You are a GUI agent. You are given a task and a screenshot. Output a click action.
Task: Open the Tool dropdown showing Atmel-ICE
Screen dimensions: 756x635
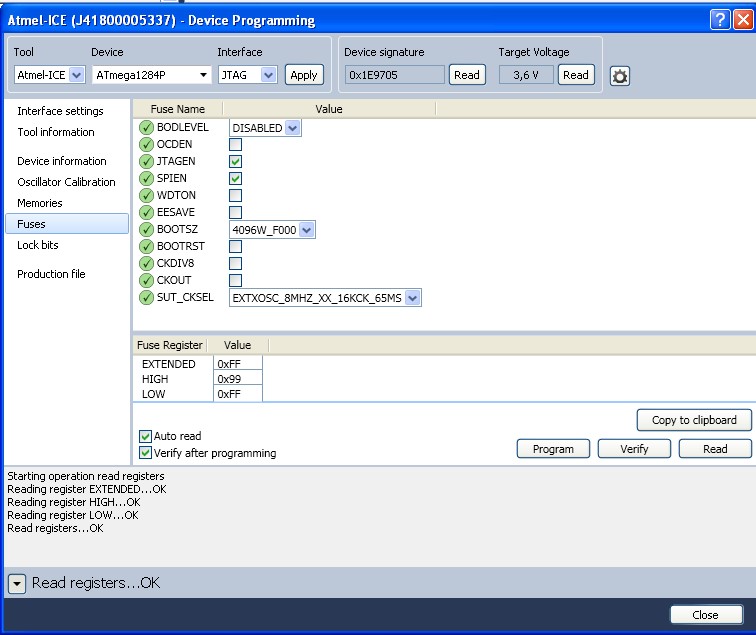[50, 75]
